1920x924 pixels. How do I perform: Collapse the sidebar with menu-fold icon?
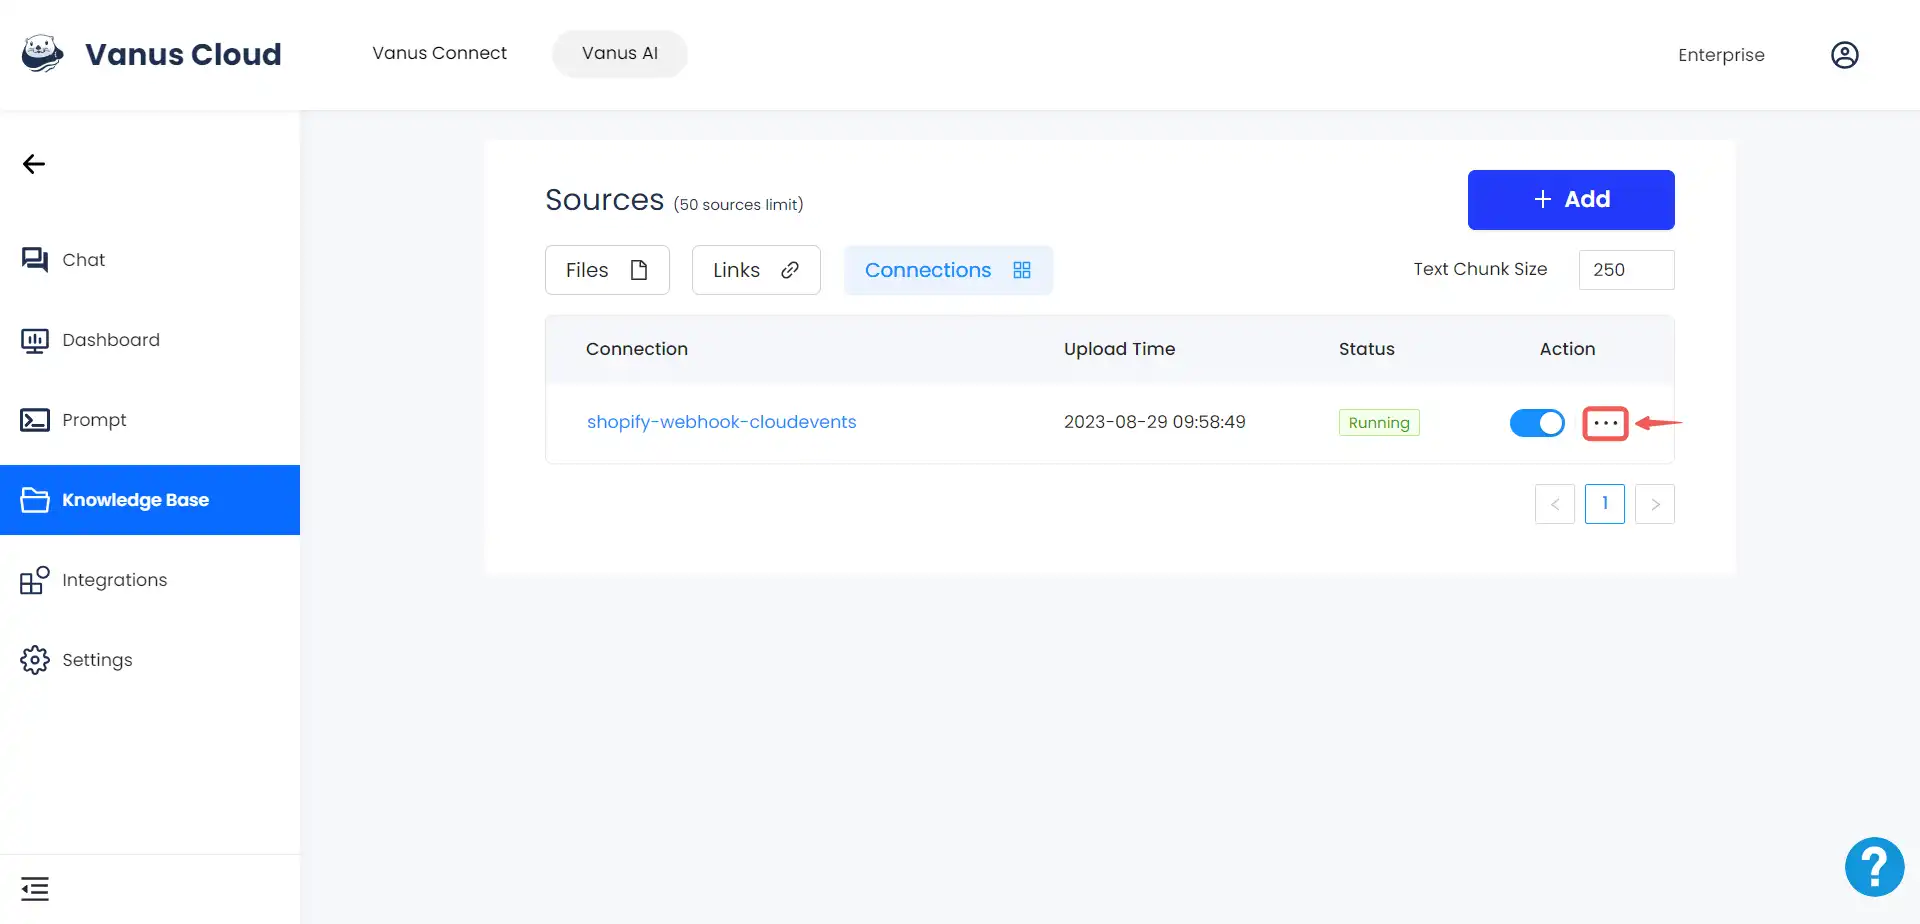(35, 888)
